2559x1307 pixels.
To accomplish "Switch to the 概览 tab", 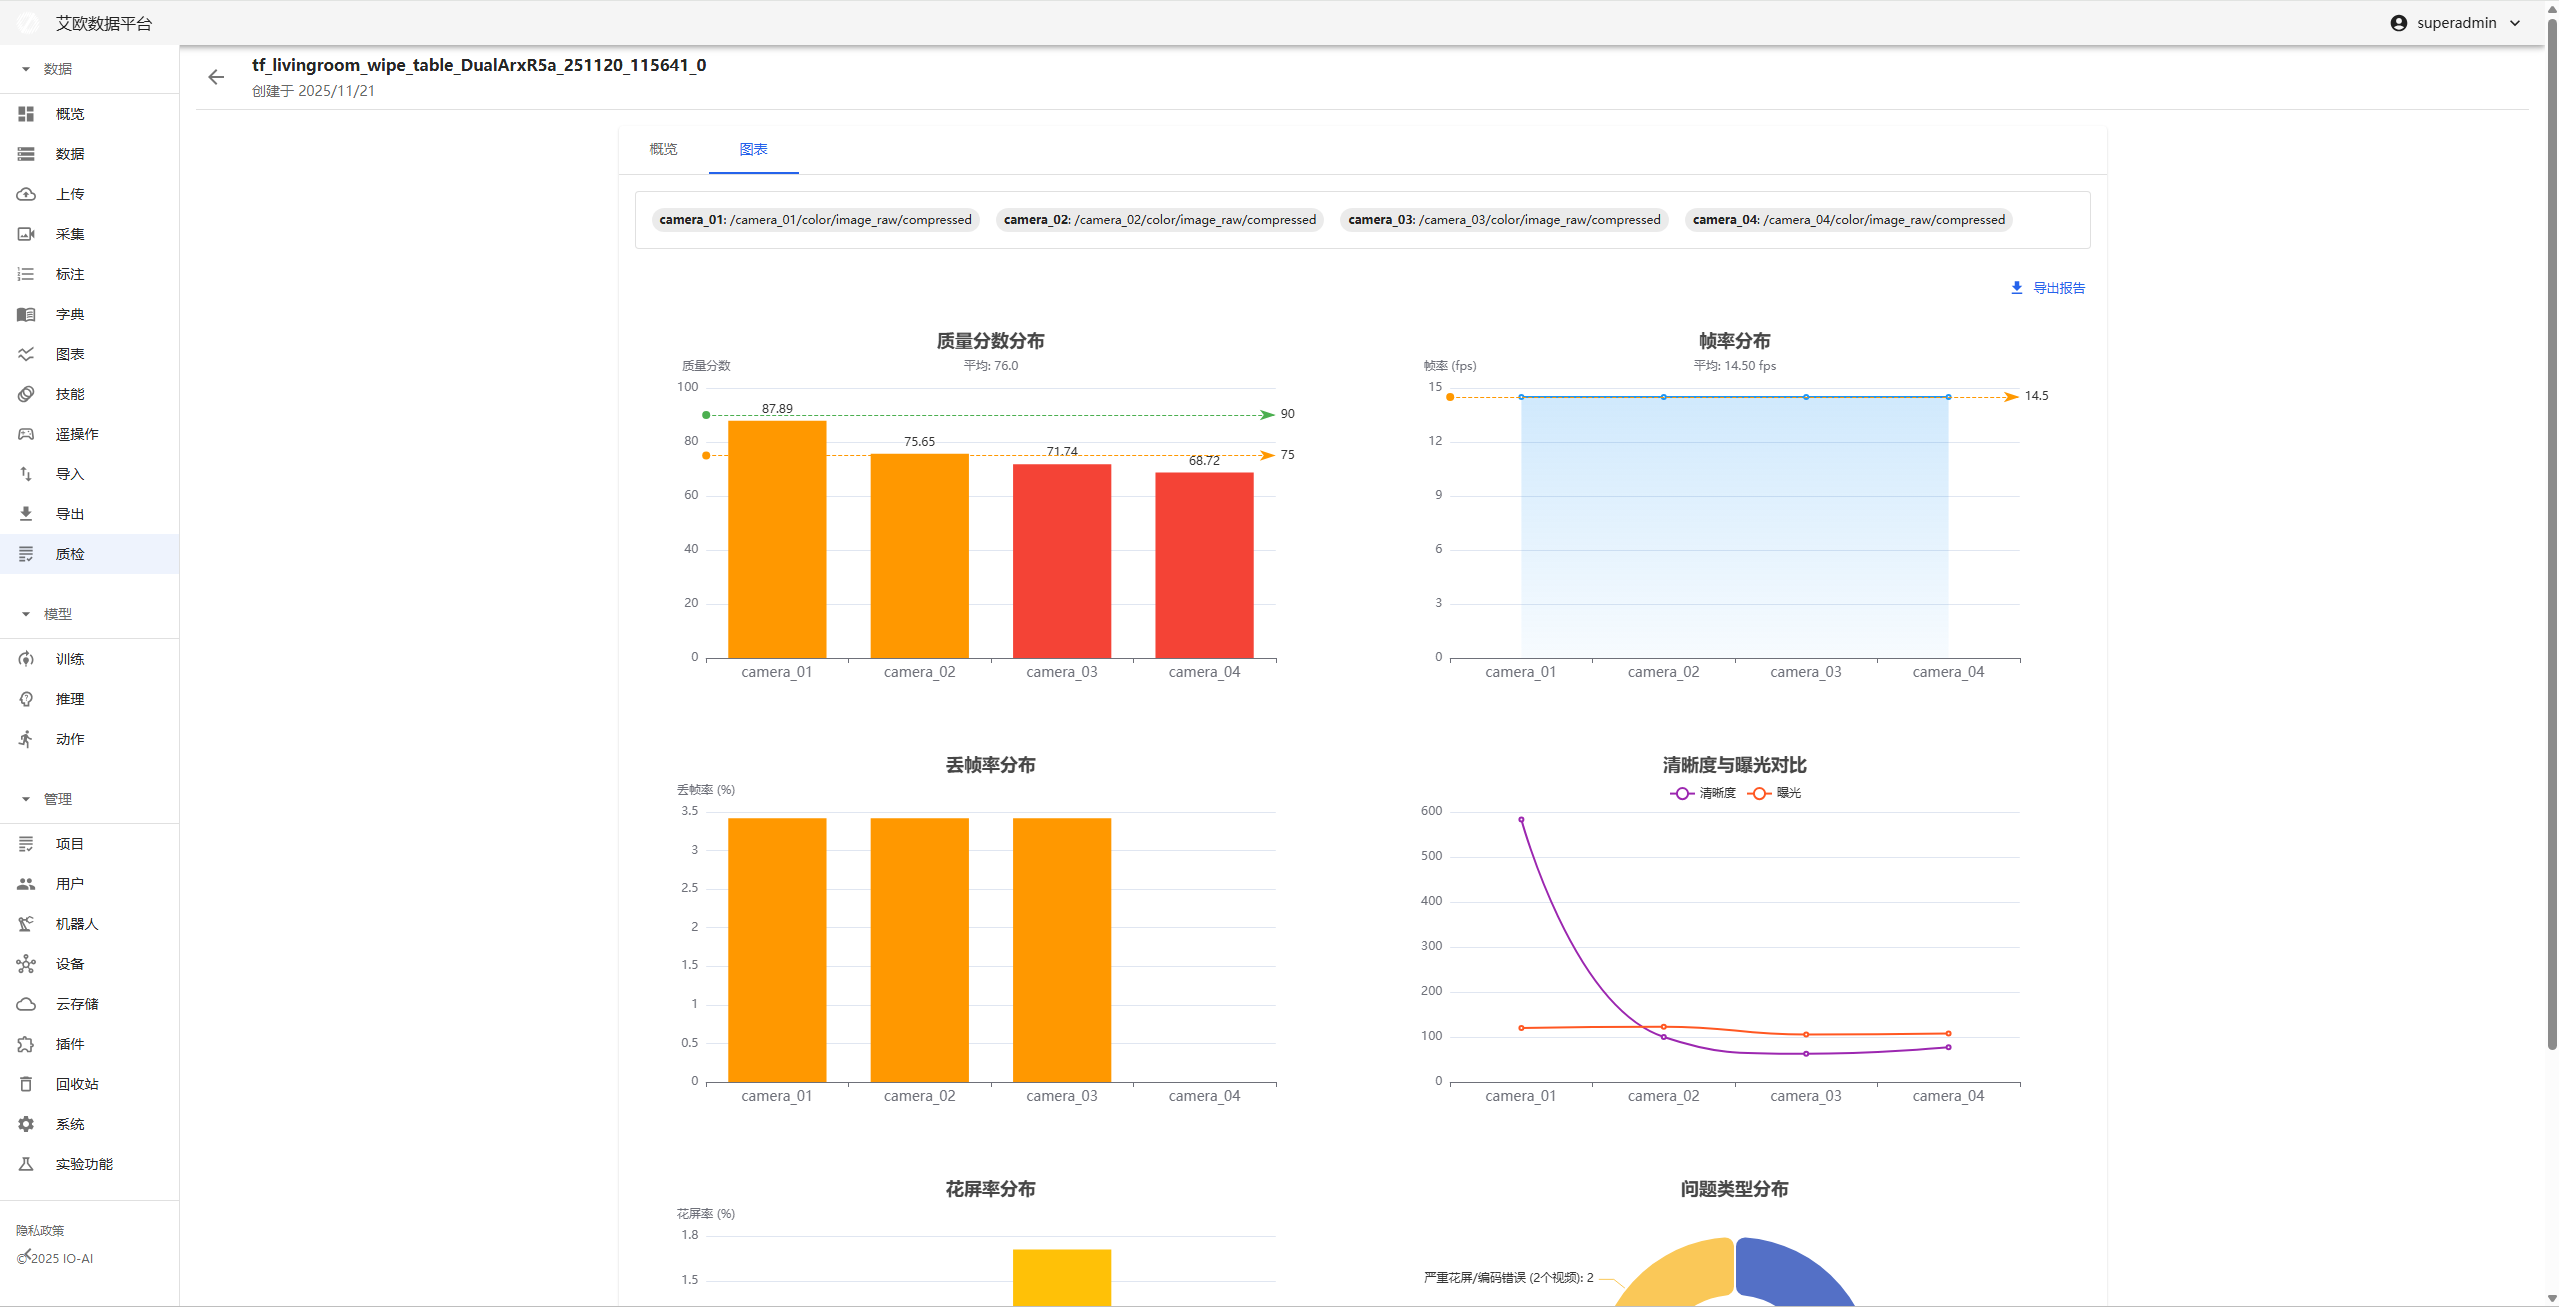I will click(663, 149).
